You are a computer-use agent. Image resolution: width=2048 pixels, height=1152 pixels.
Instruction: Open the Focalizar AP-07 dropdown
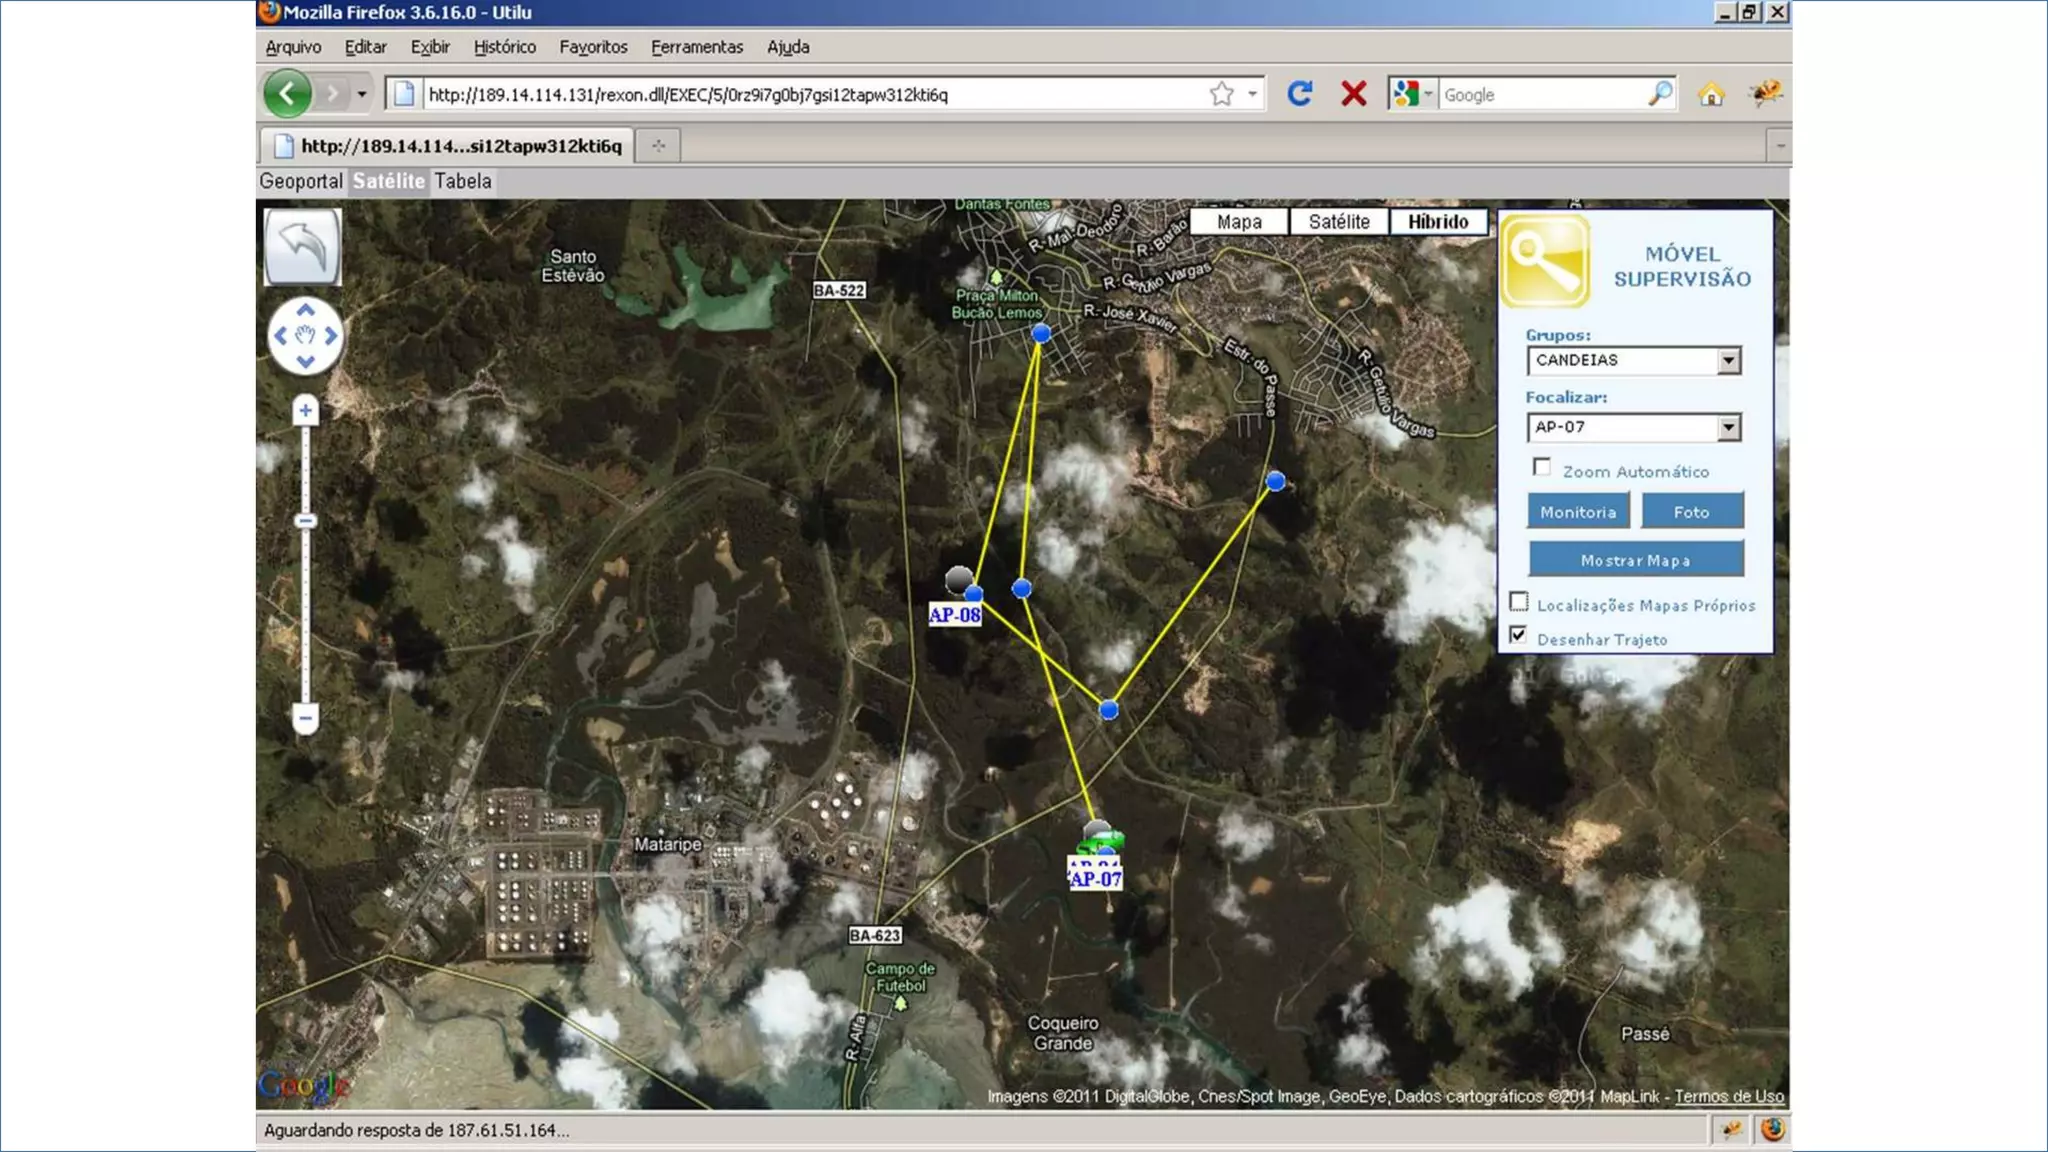(1728, 428)
